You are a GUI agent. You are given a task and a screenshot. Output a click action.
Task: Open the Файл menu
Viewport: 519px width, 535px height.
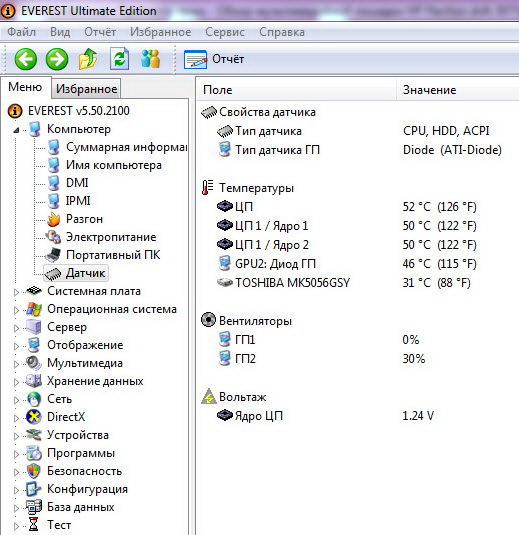[21, 32]
